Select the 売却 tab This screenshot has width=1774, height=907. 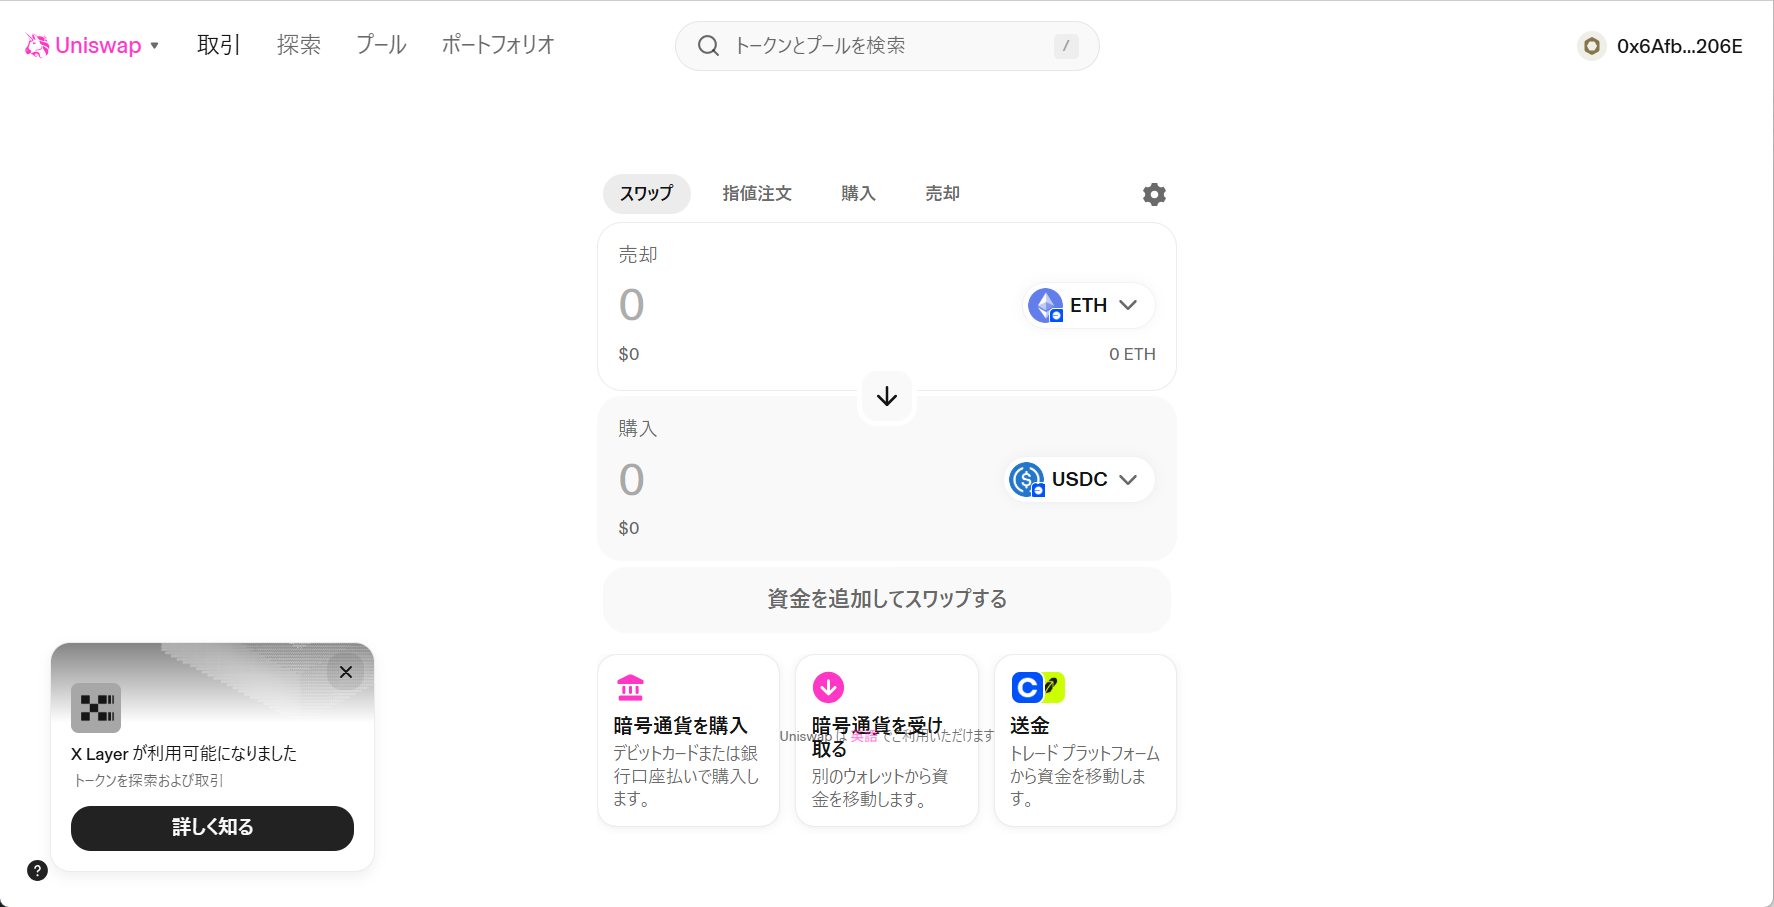[941, 193]
